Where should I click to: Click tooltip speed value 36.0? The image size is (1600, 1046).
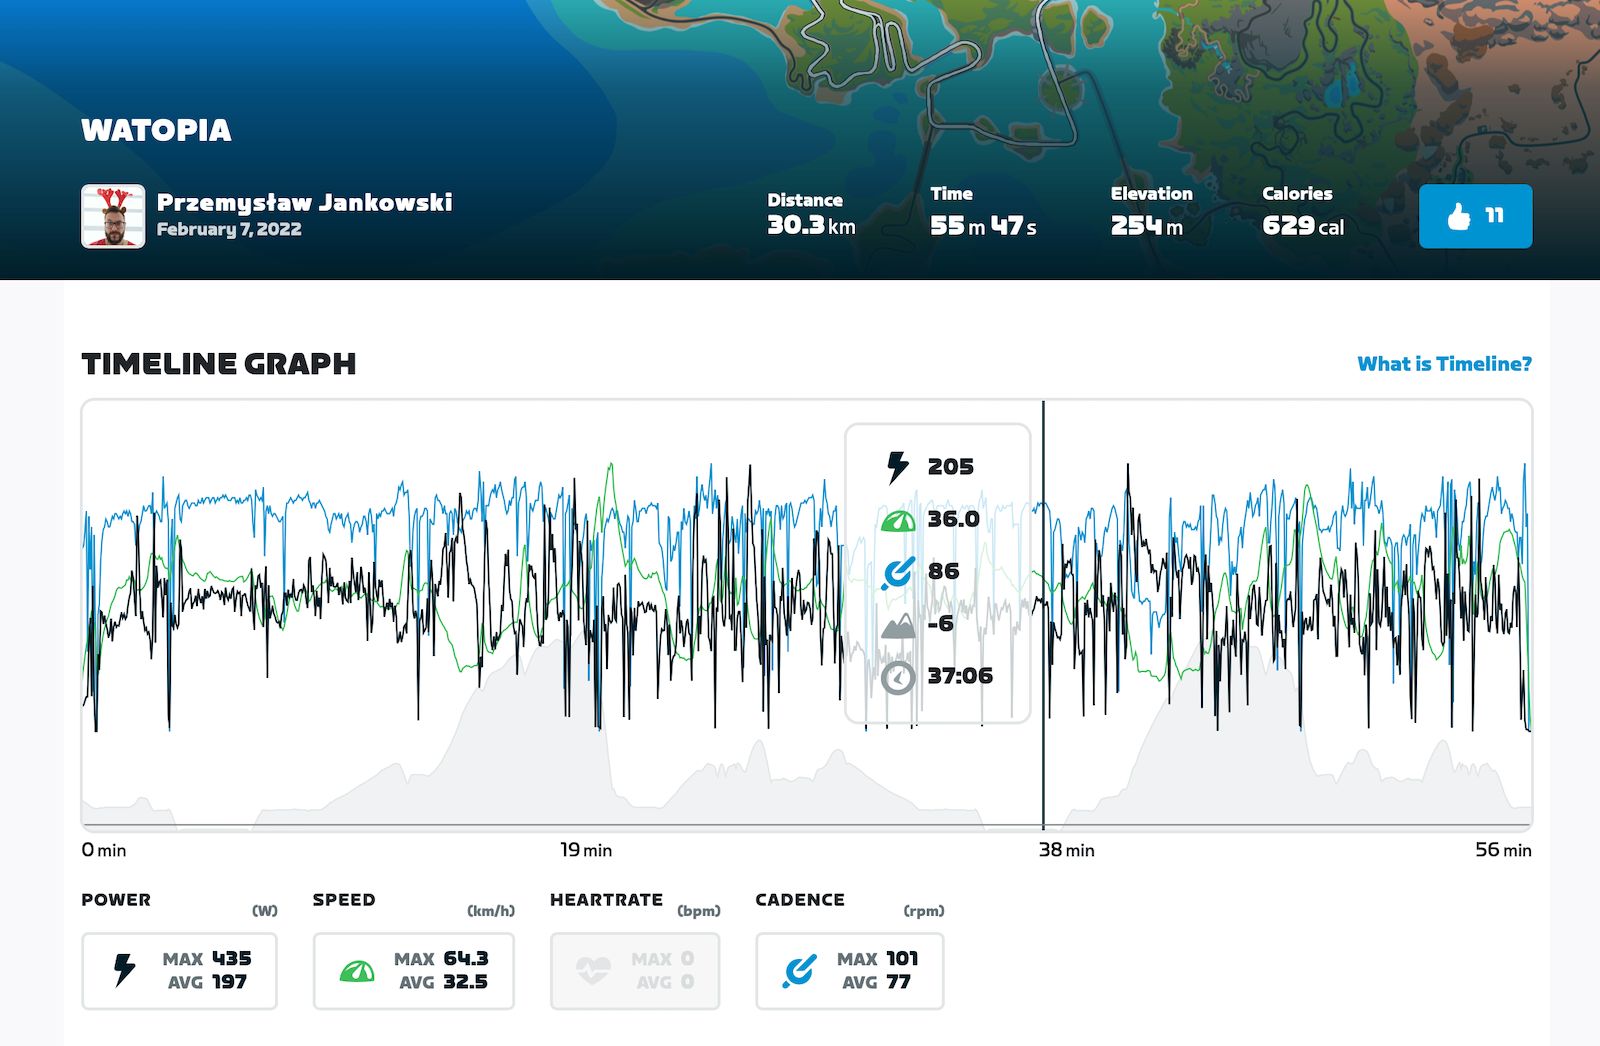tap(953, 520)
